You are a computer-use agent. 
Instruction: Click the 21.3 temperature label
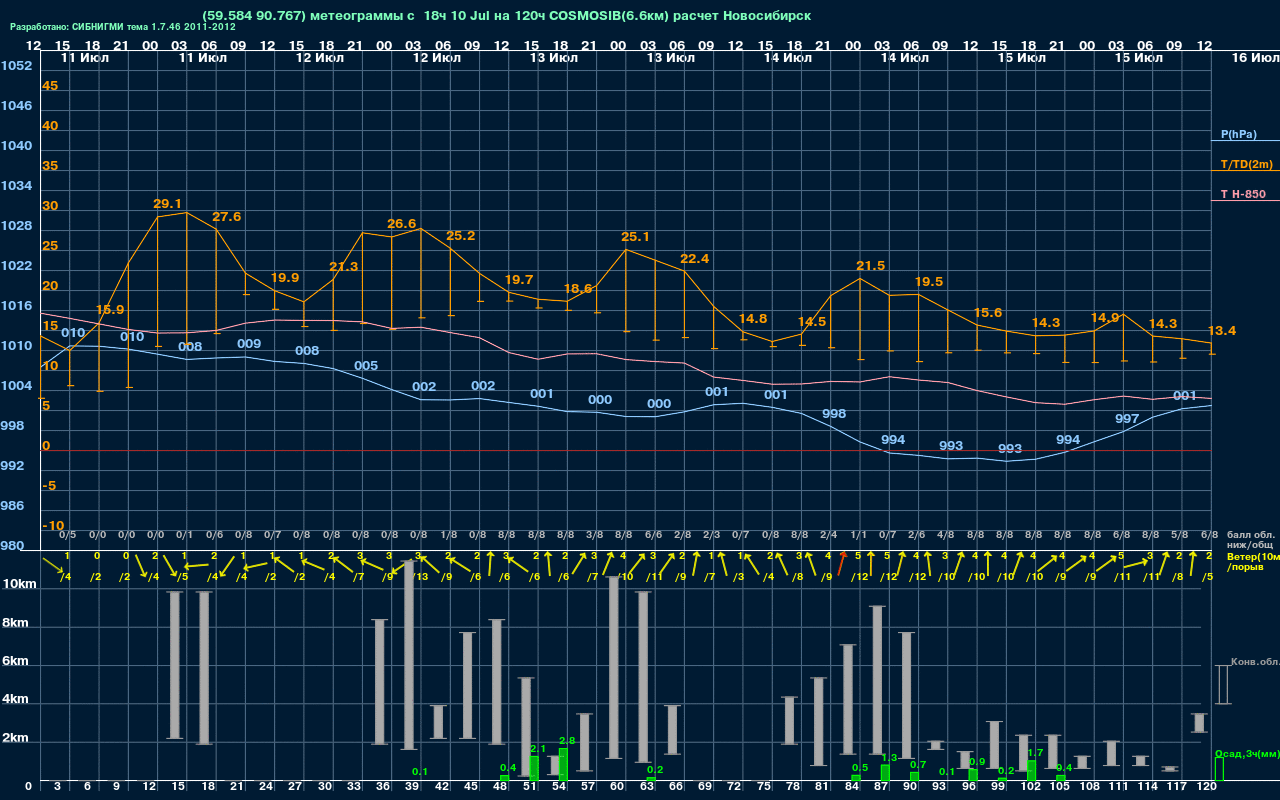pos(344,267)
